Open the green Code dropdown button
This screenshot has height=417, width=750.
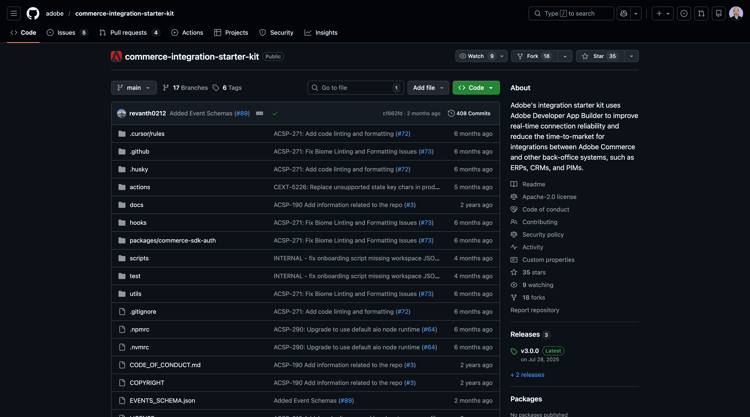click(476, 88)
